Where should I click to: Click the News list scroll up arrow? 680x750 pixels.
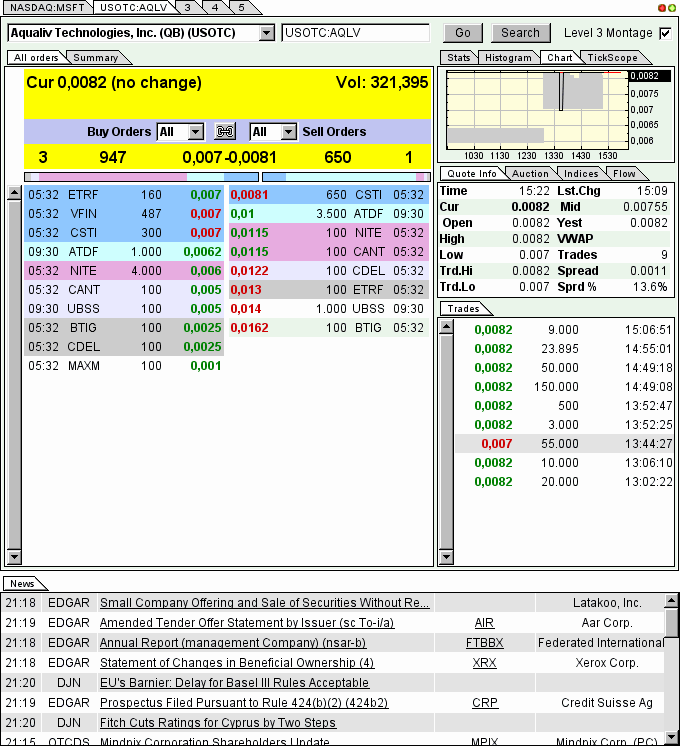tap(672, 600)
